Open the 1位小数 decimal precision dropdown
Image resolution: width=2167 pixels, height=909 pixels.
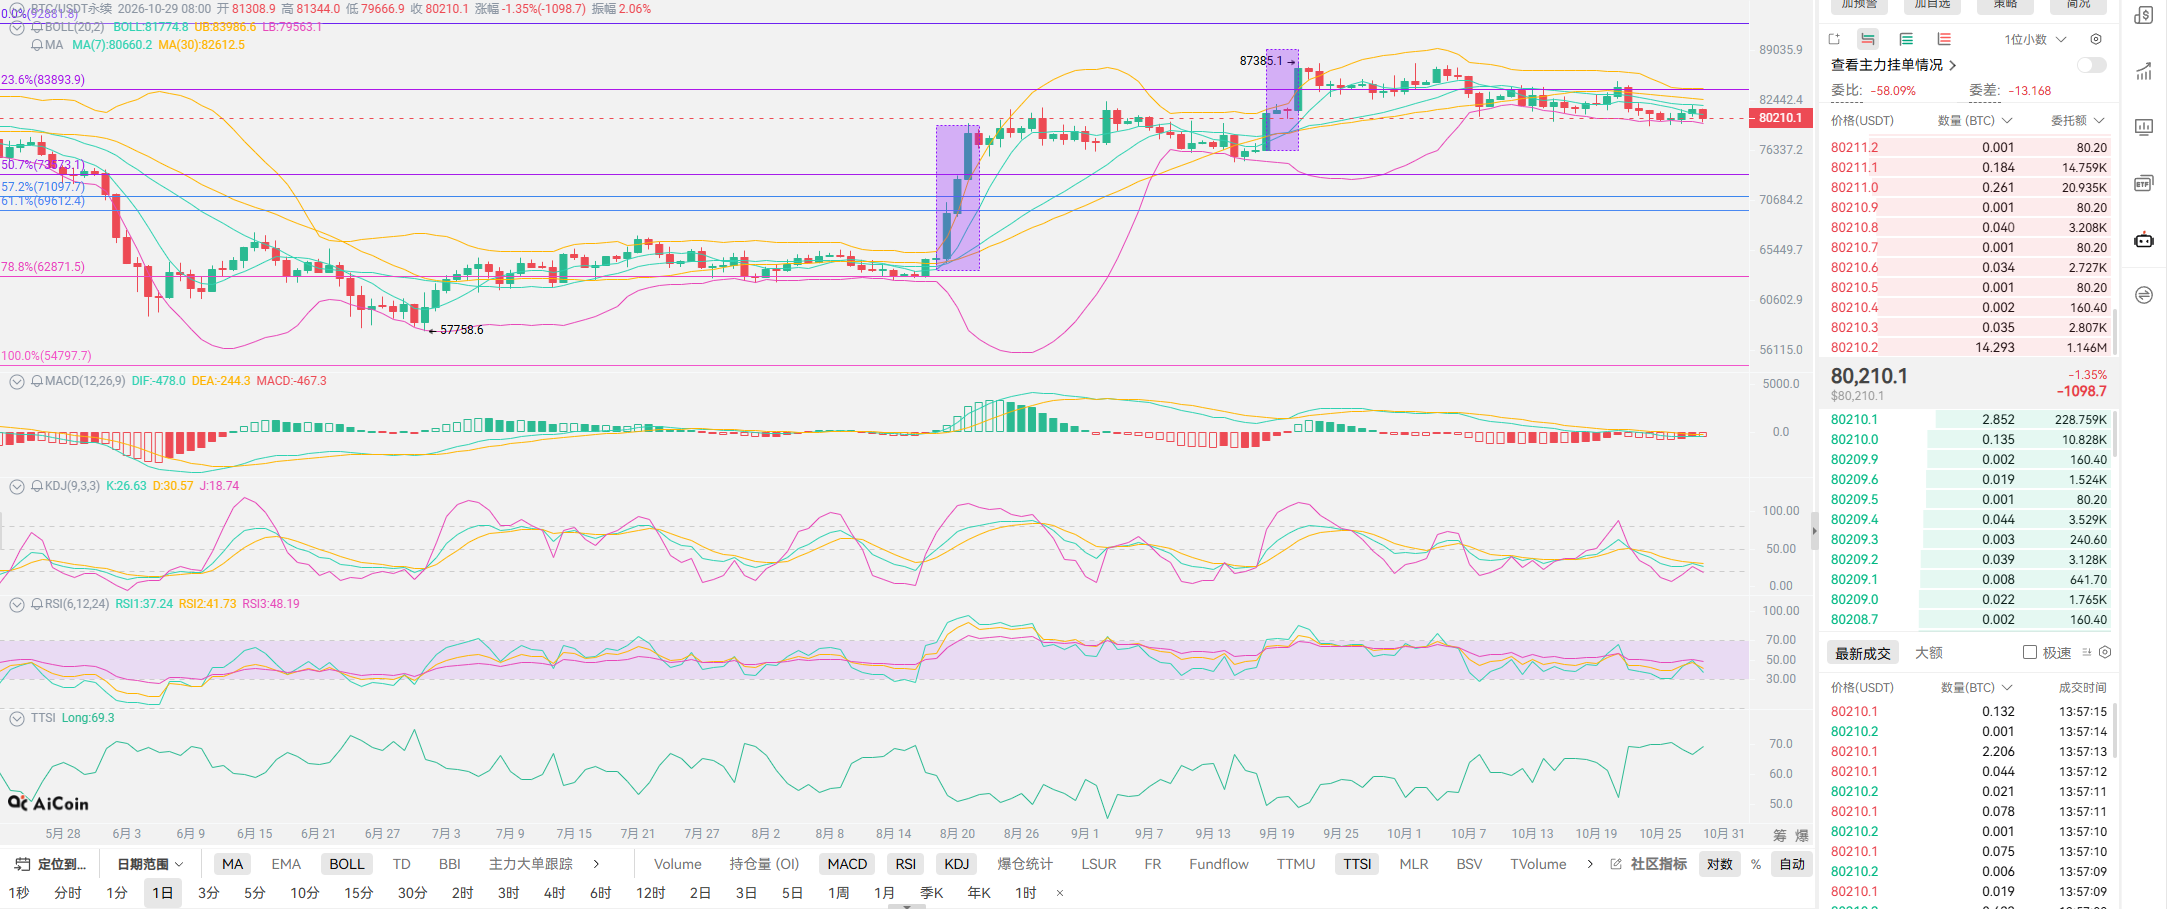tap(2035, 39)
